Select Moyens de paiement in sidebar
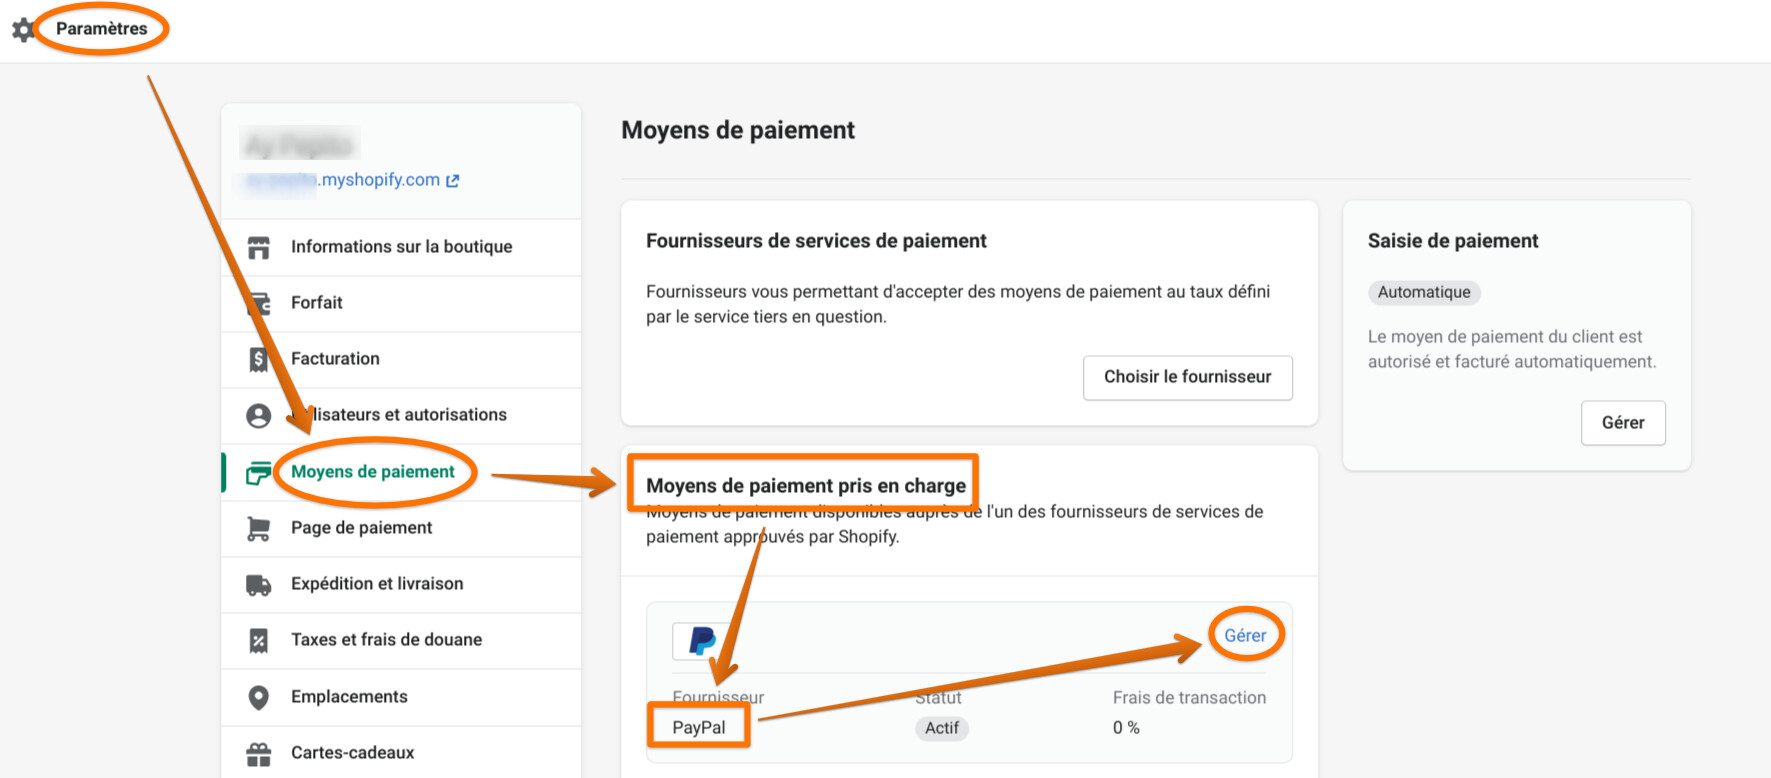The height and width of the screenshot is (778, 1771). pos(372,472)
